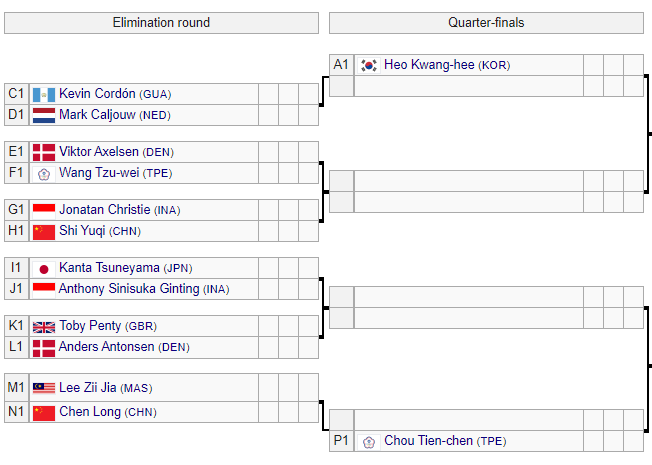Viewport: 652px width, 465px height.
Task: Click the Quarter-finals column header
Action: click(x=486, y=23)
